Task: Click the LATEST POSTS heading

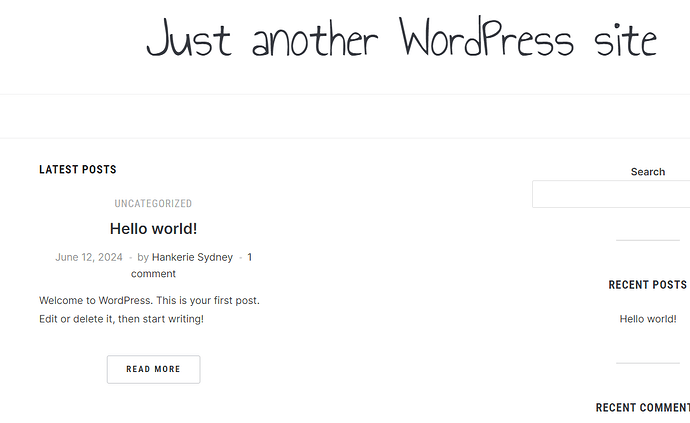Action: 78,169
